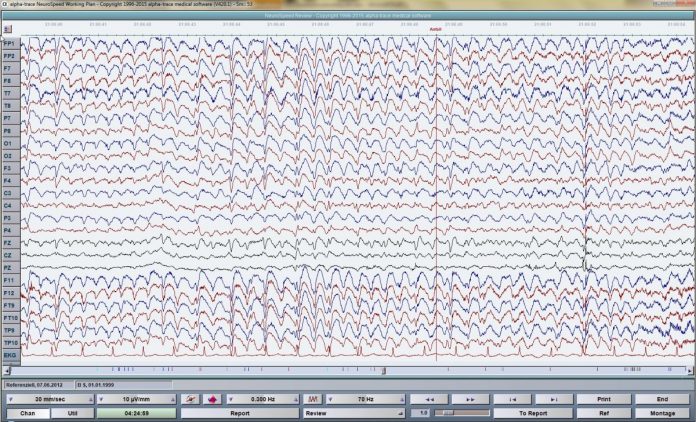
Task: Select the C4 channel label
Action: 11,205
